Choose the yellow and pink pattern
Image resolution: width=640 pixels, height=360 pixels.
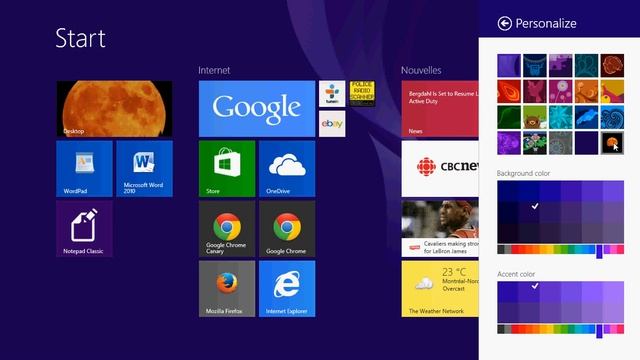(612, 91)
